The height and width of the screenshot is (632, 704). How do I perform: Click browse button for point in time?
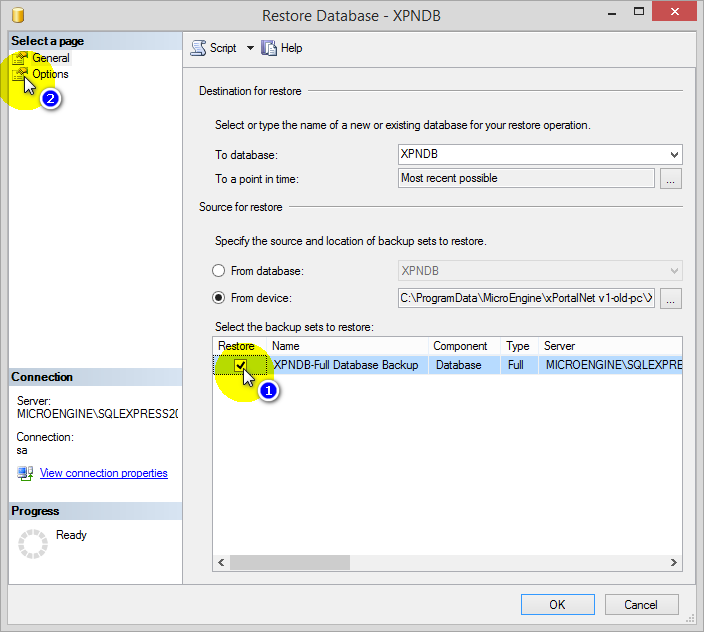(671, 179)
